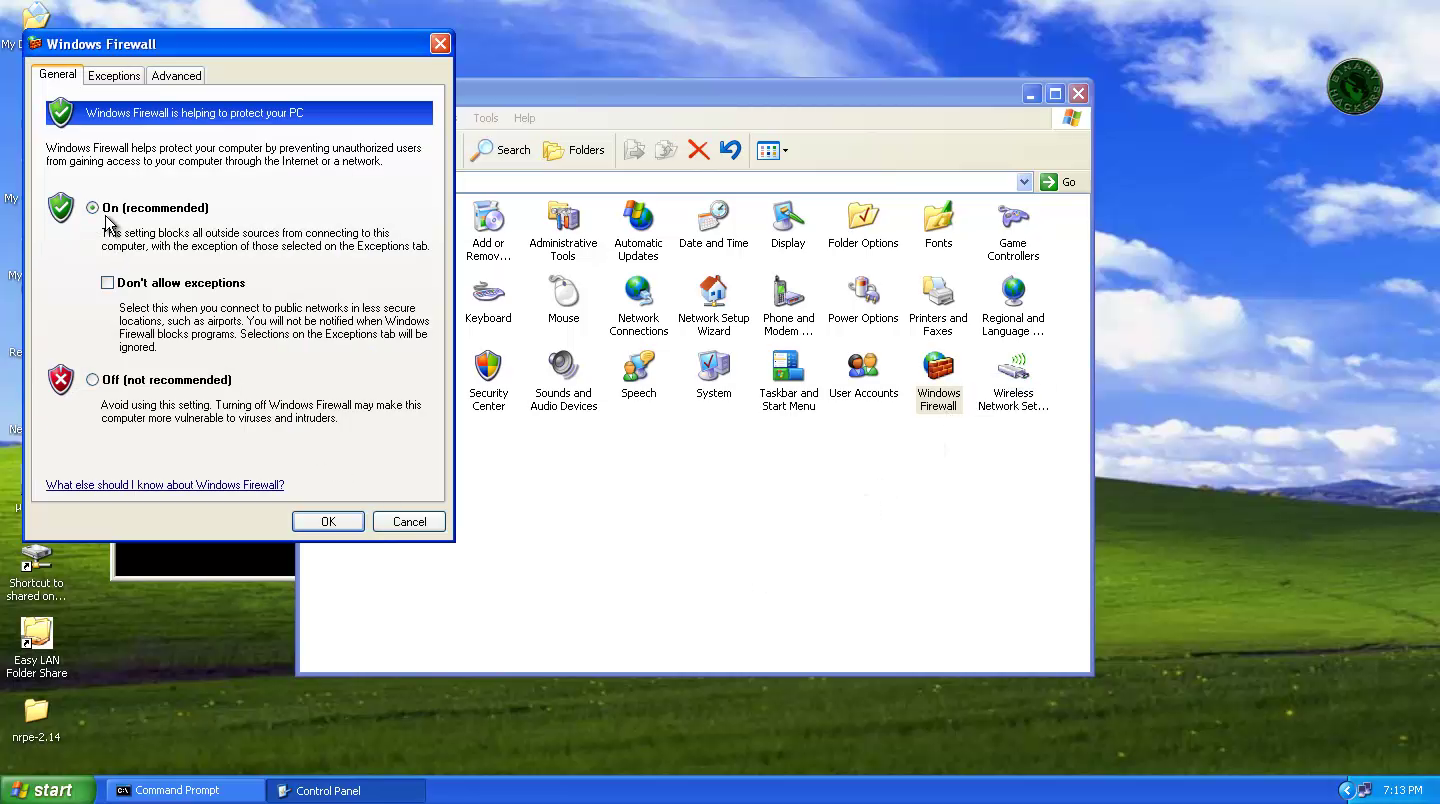Click the Go button in address bar
The height and width of the screenshot is (804, 1440).
[x=1058, y=182]
